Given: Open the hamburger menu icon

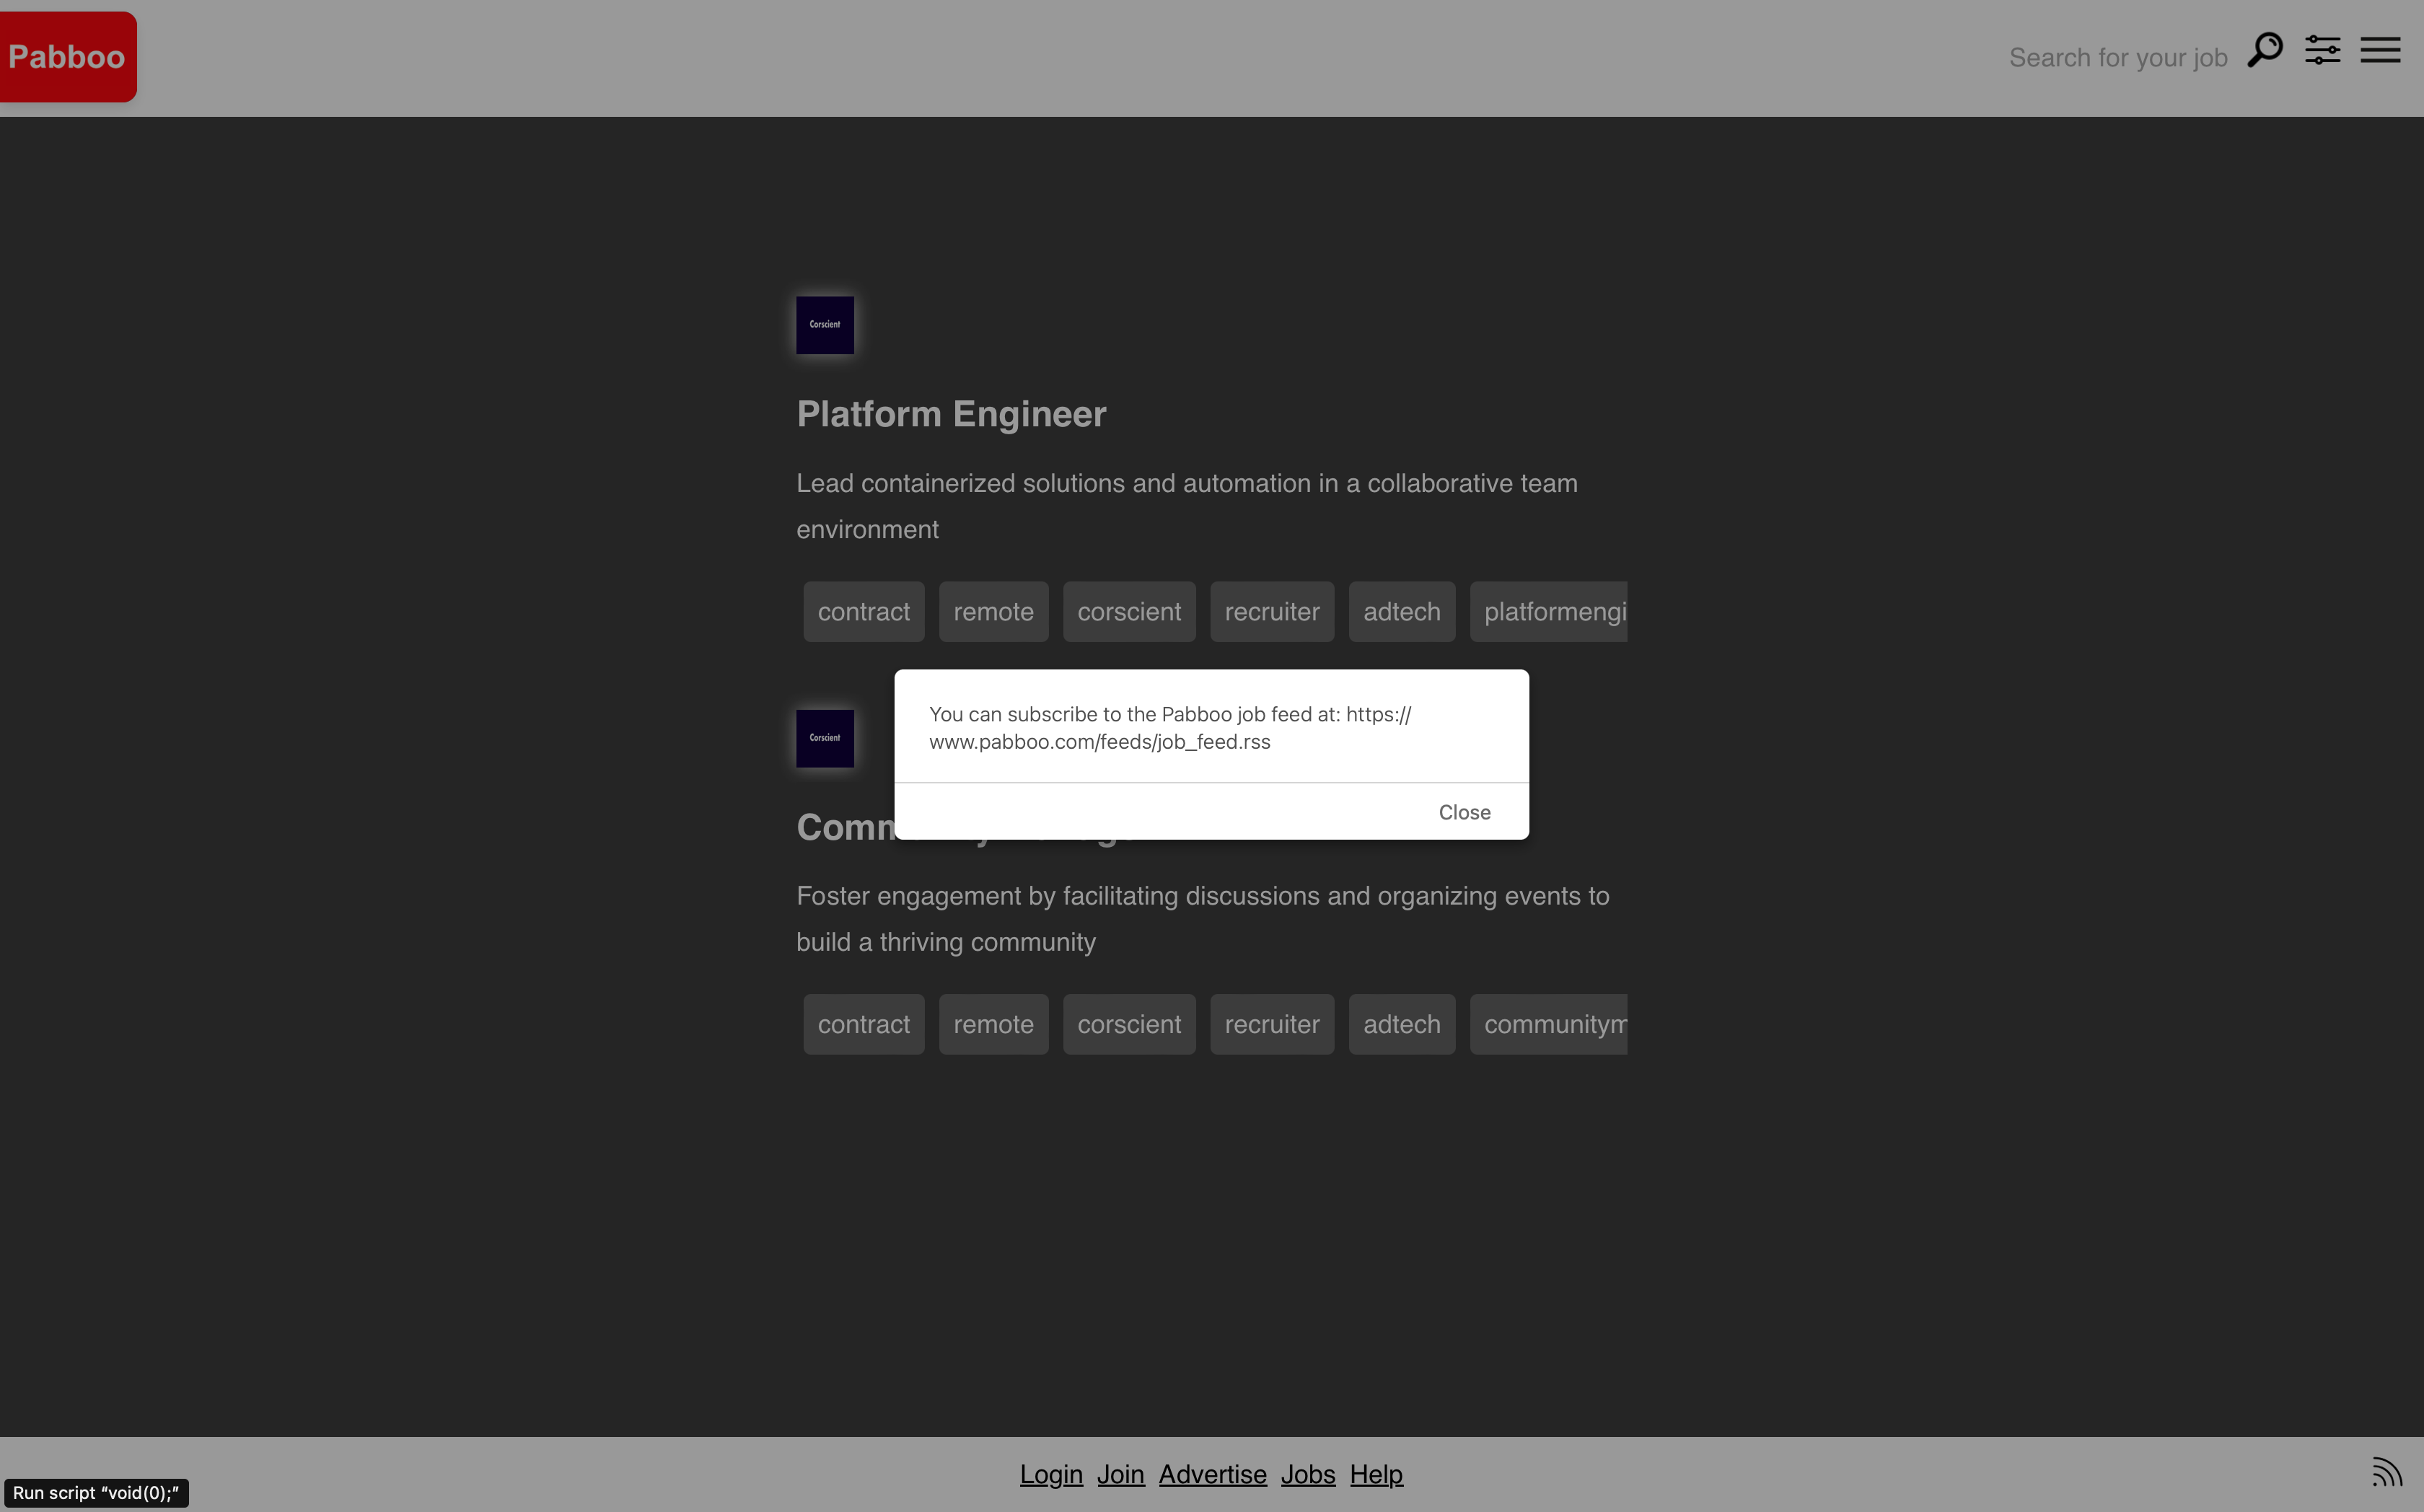Looking at the screenshot, I should click(2380, 50).
